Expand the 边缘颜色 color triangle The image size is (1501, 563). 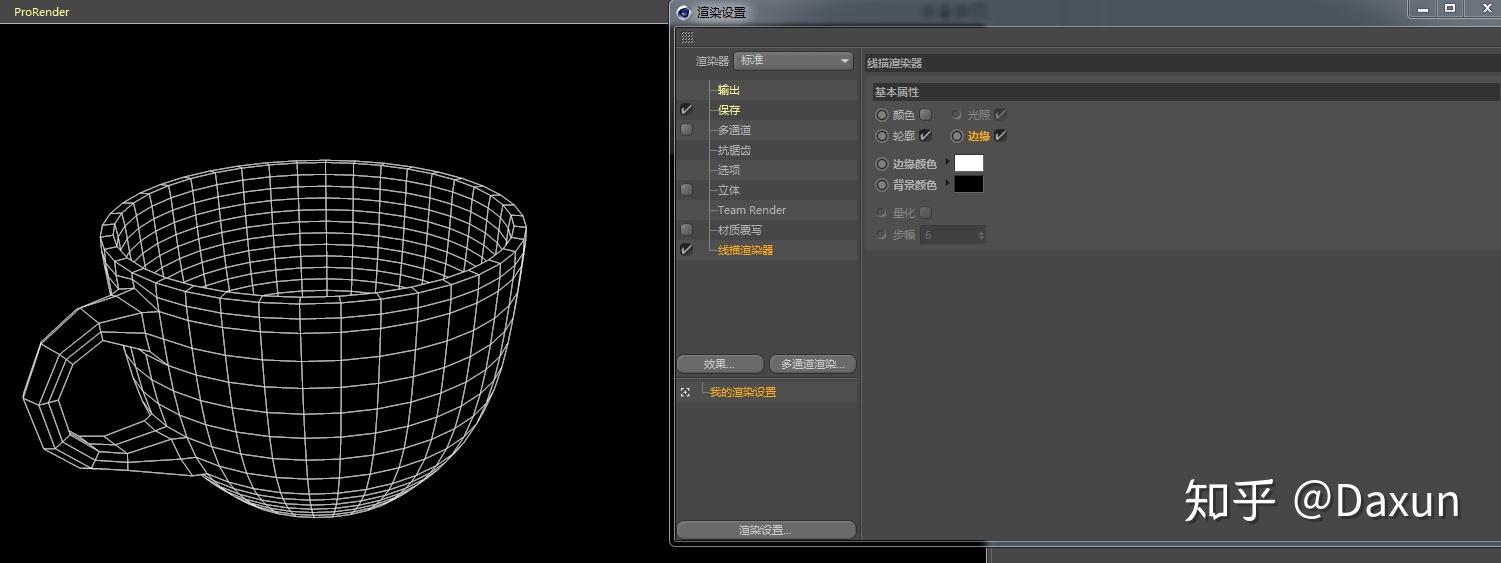pos(947,162)
